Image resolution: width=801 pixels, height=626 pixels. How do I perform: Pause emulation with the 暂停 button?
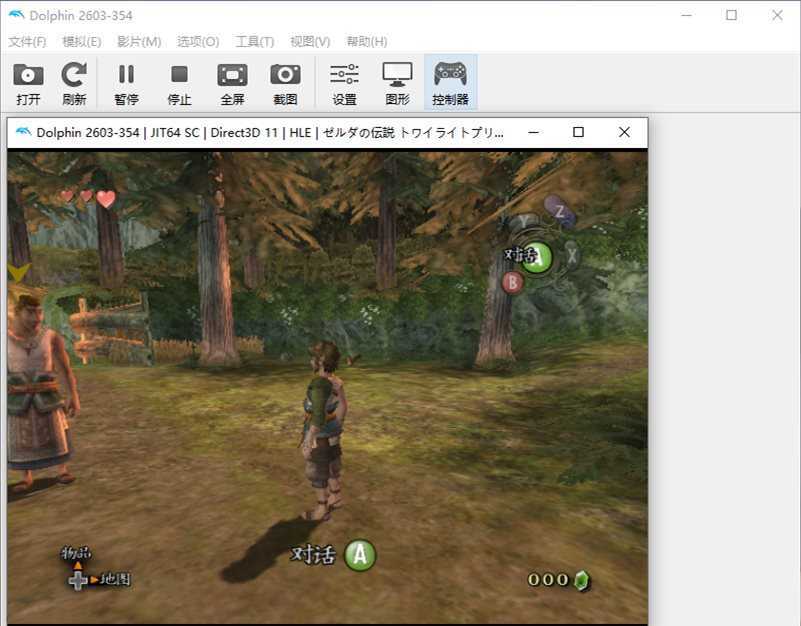click(x=126, y=84)
